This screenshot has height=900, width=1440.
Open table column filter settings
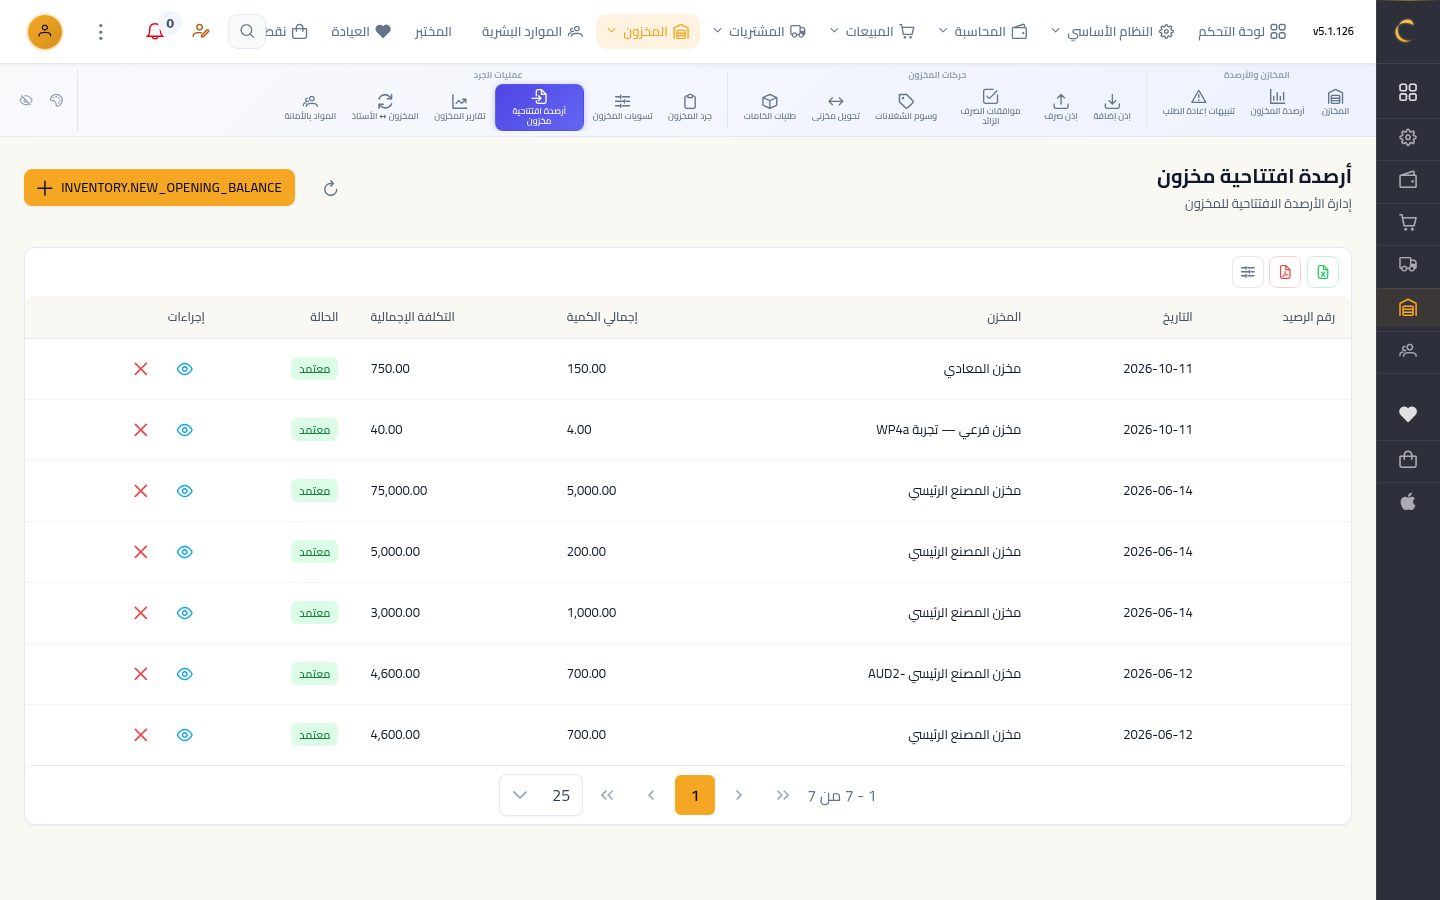tap(1248, 272)
